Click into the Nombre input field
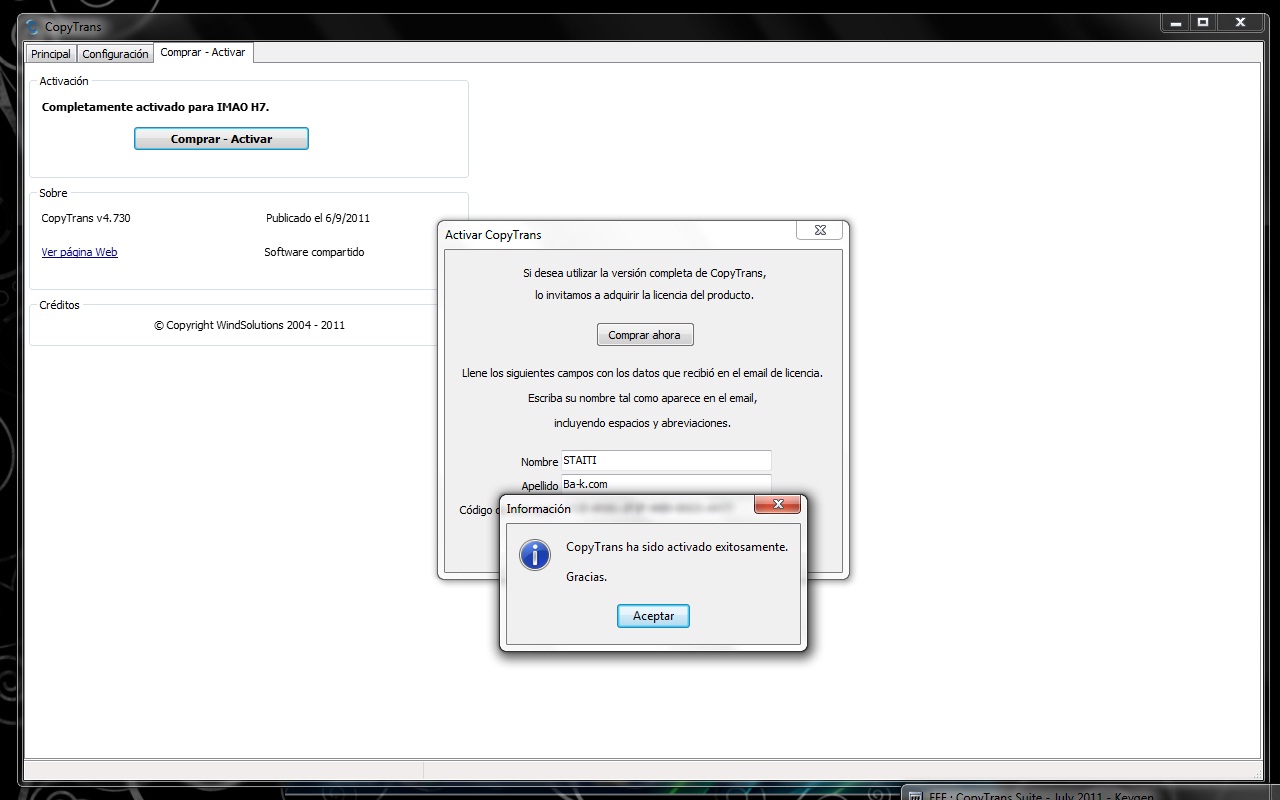Screen dimensions: 1280x800 [x=666, y=461]
